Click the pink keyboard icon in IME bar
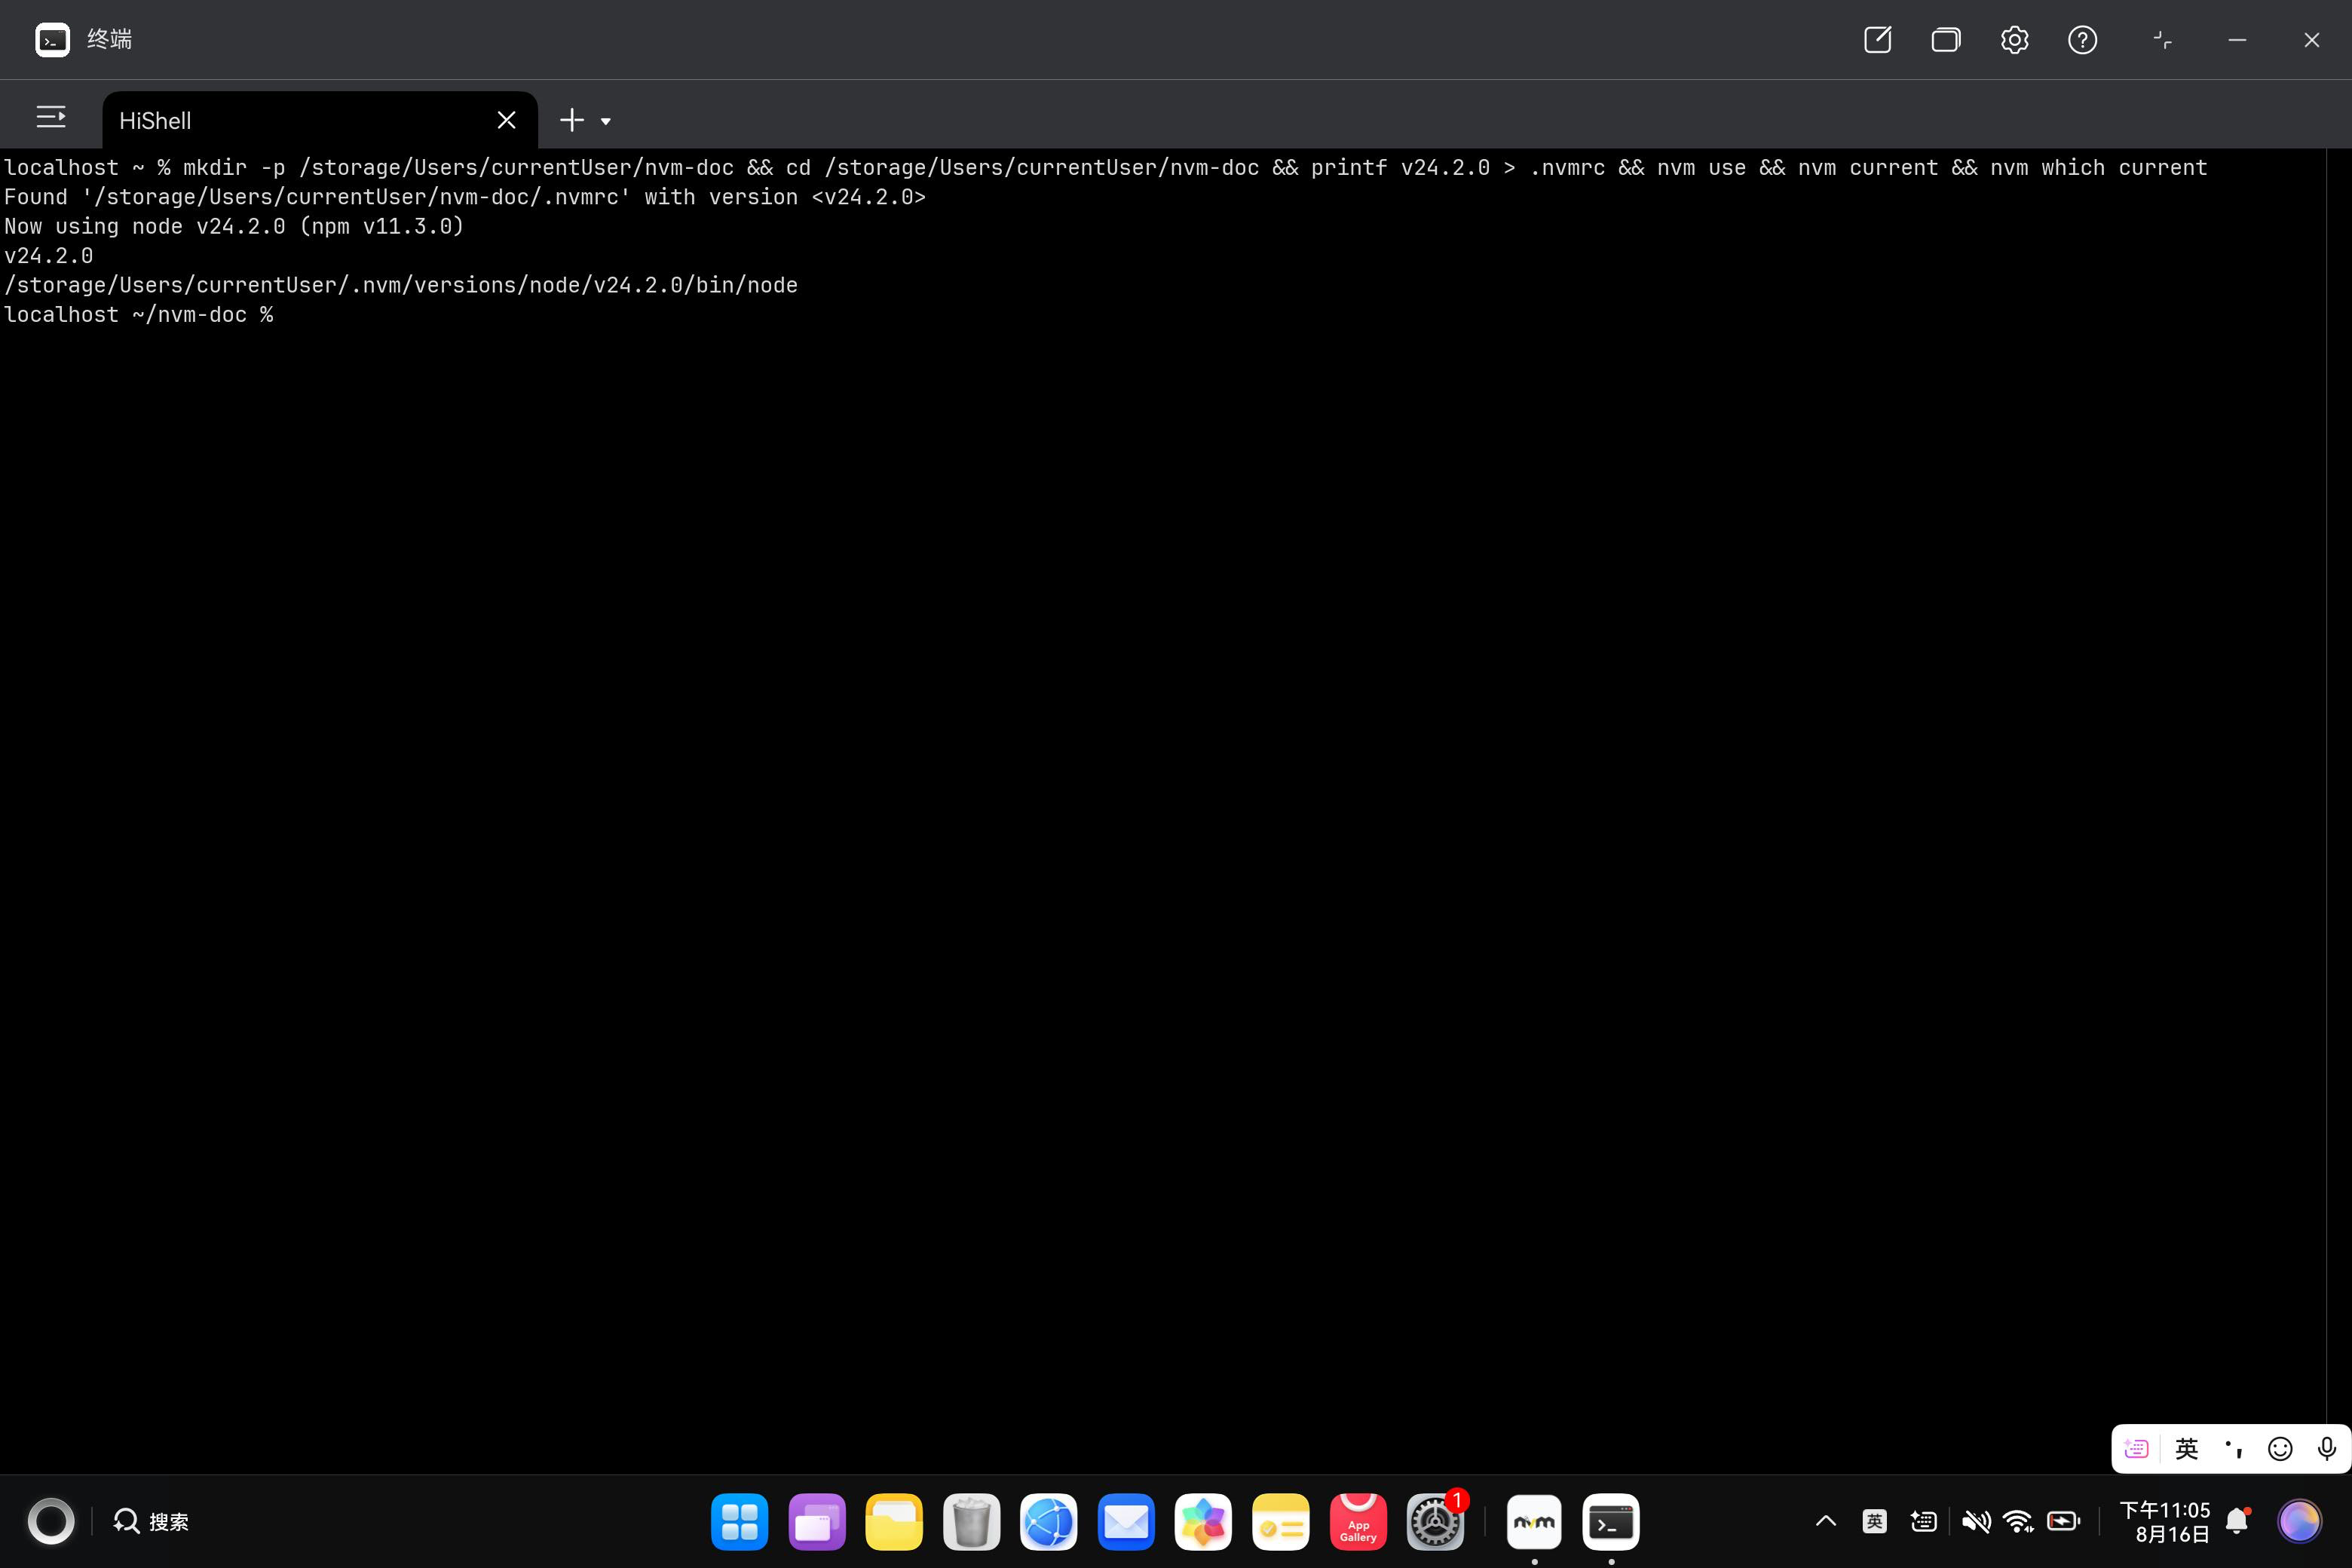 click(2135, 1449)
